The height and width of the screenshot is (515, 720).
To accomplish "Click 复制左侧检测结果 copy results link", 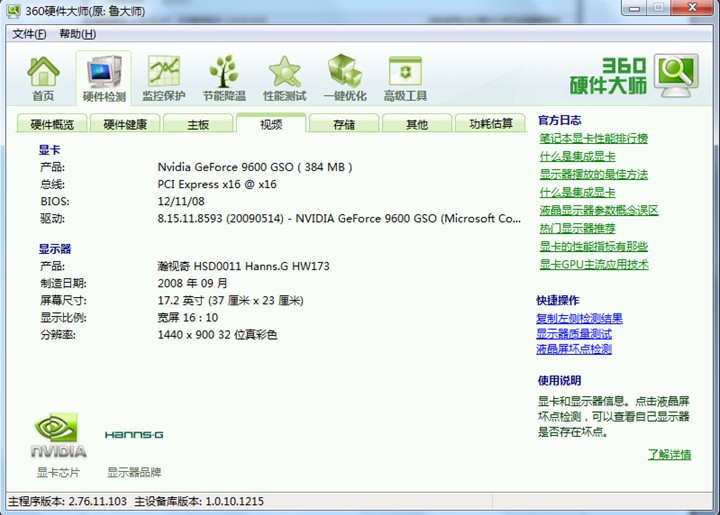I will (x=579, y=318).
